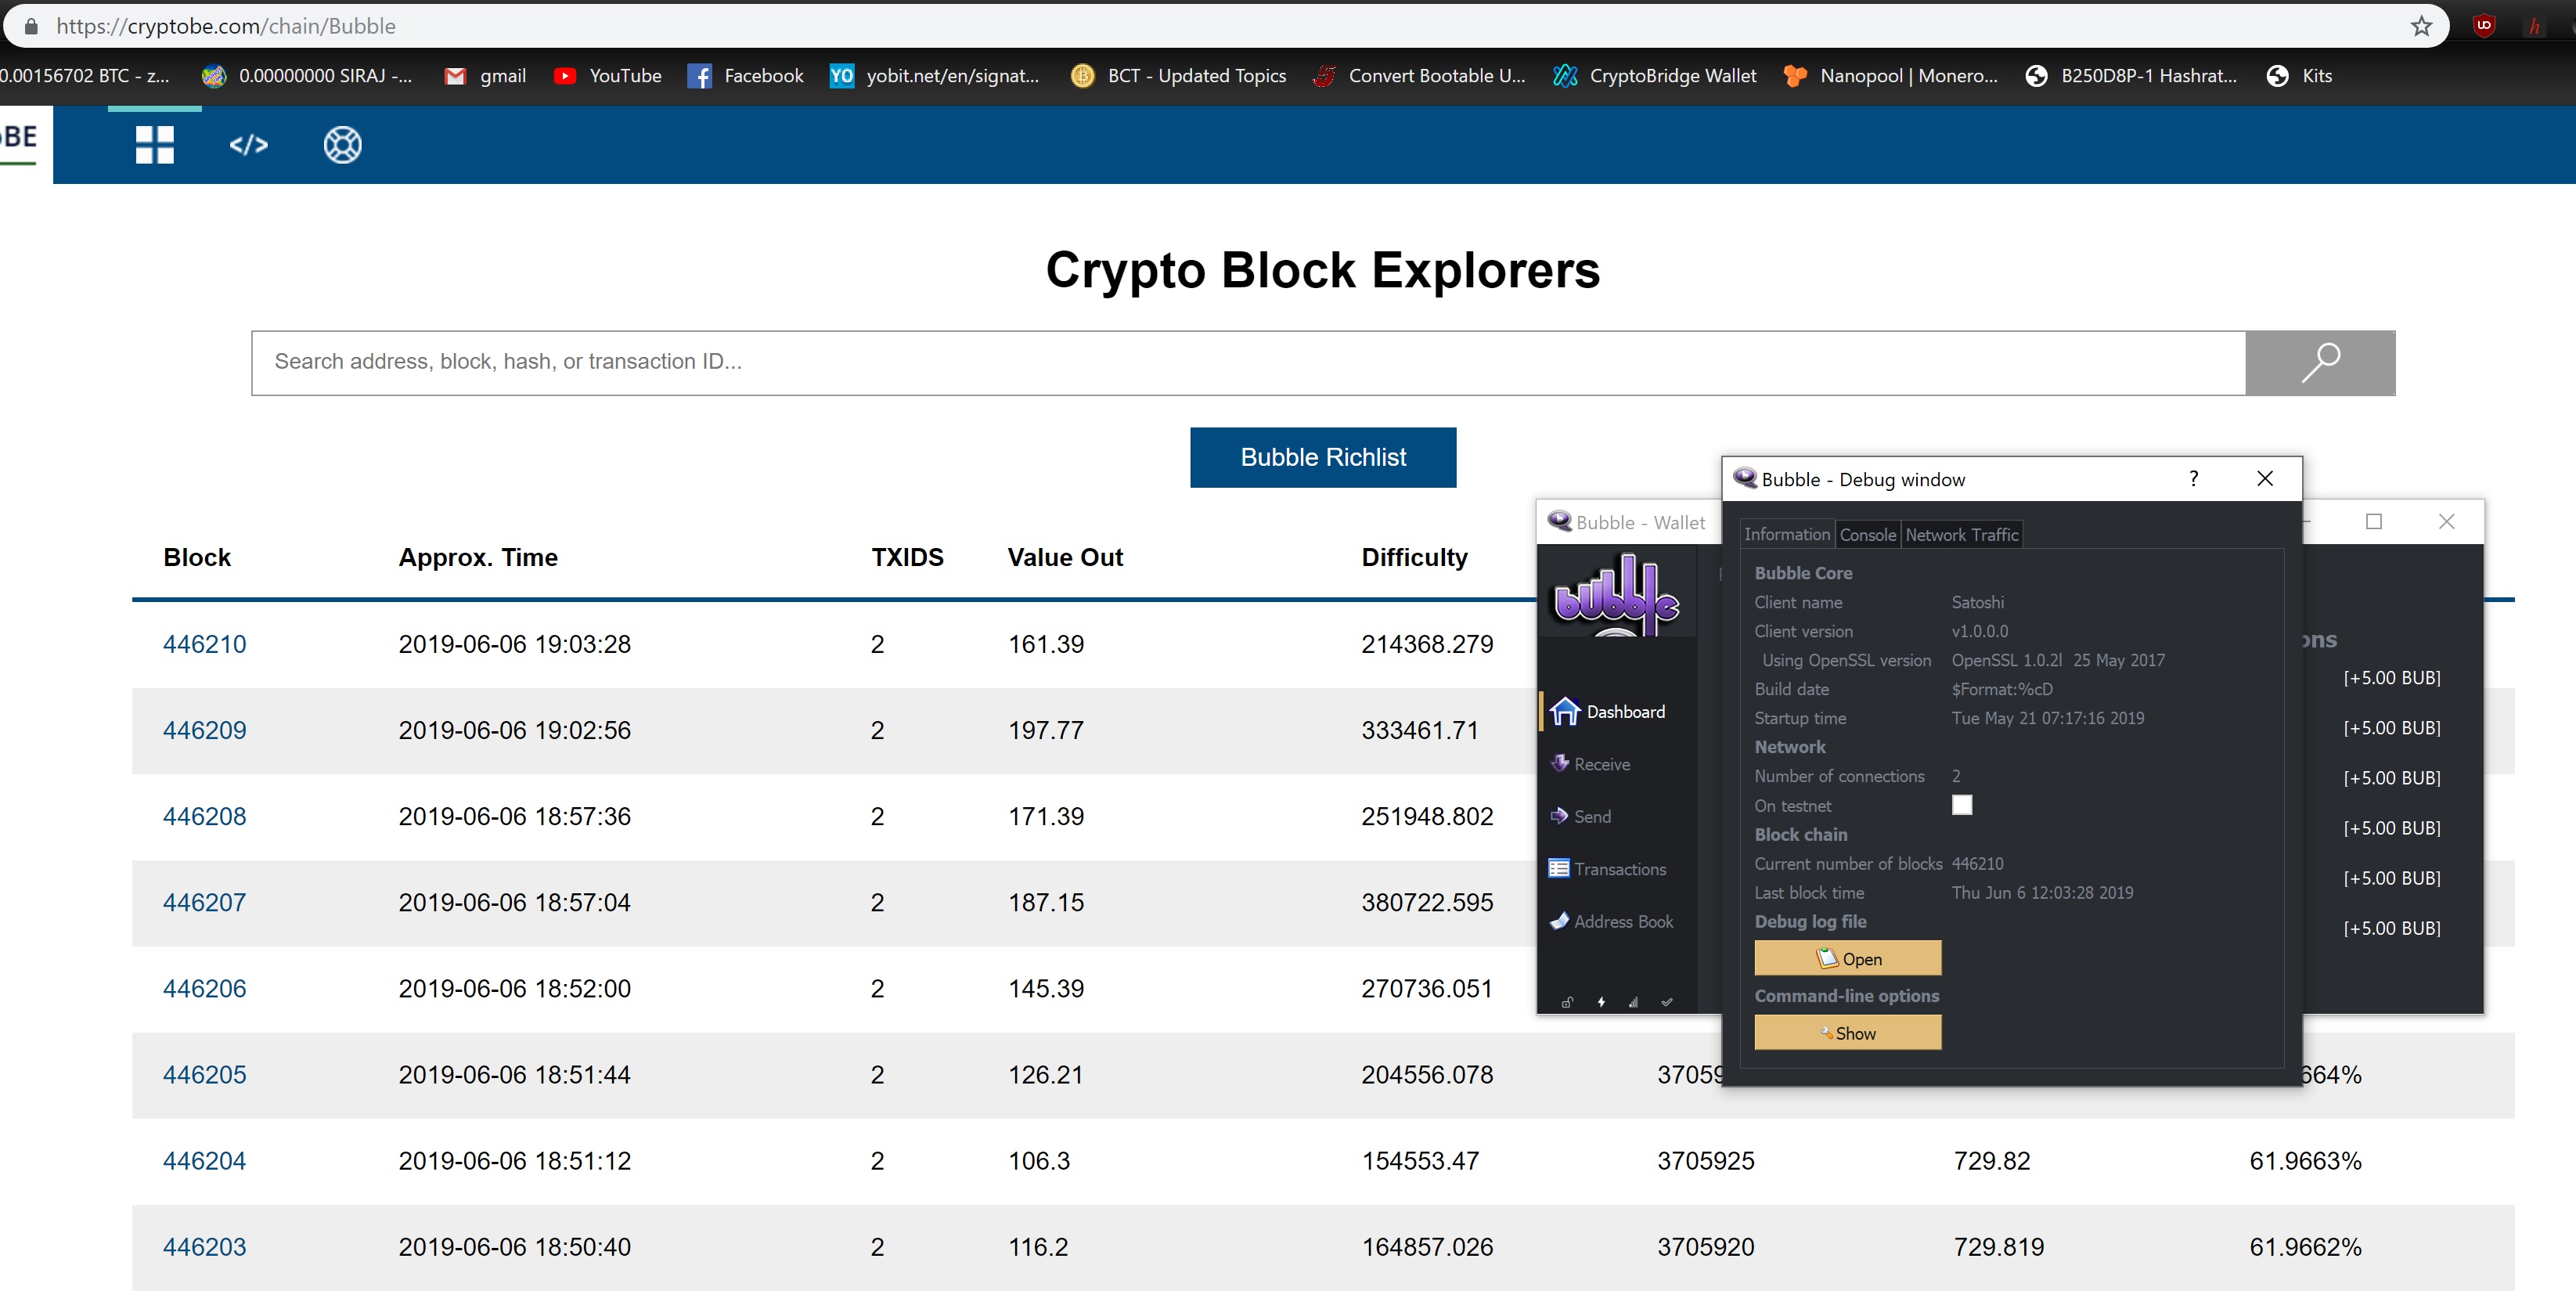Select the Client version v1.0.0.0 value
This screenshot has width=2576, height=1291.
click(1979, 631)
